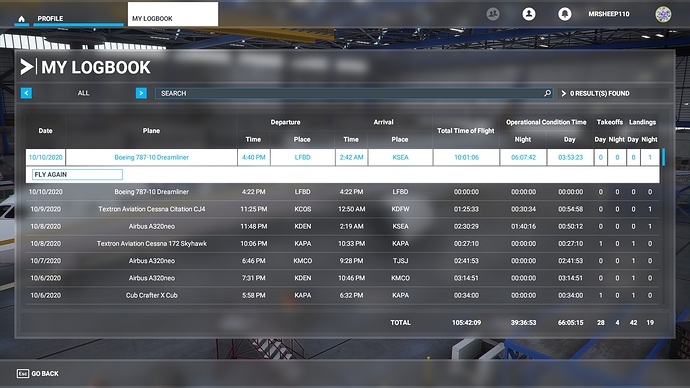This screenshot has width=690, height=388.
Task: Select the Airbus A320neo KMCO to TJSJ row
Action: coord(342,260)
